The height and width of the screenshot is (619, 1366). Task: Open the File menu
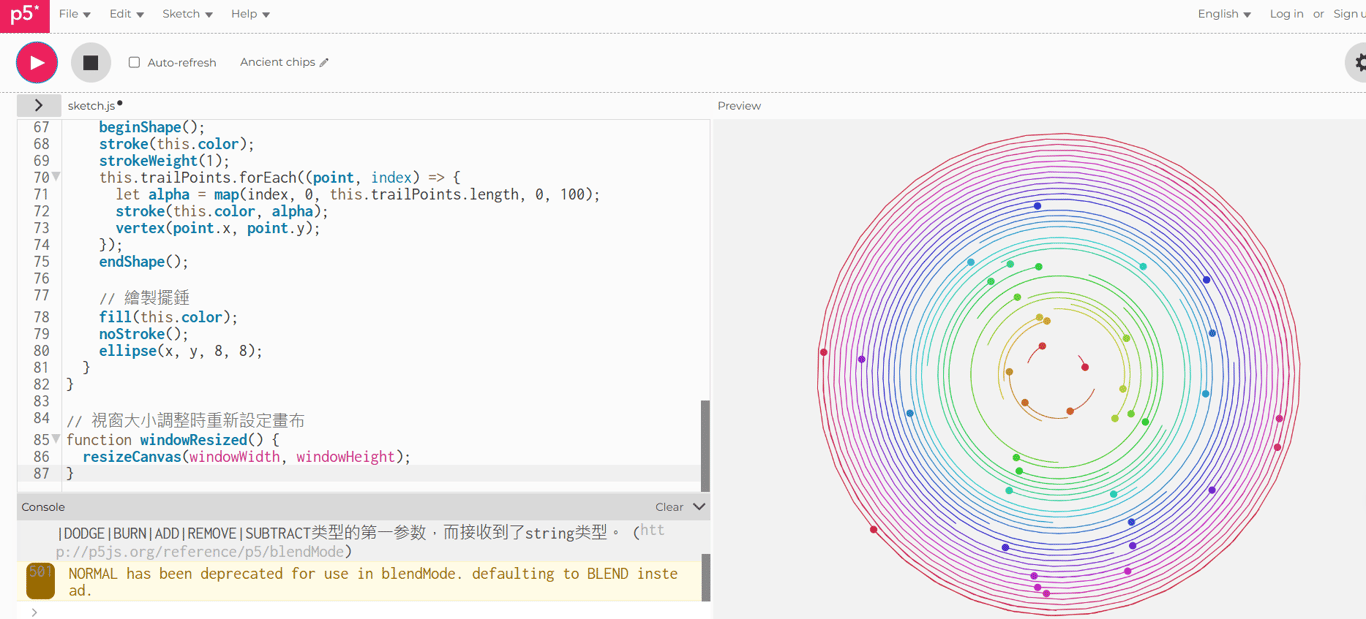coord(75,14)
